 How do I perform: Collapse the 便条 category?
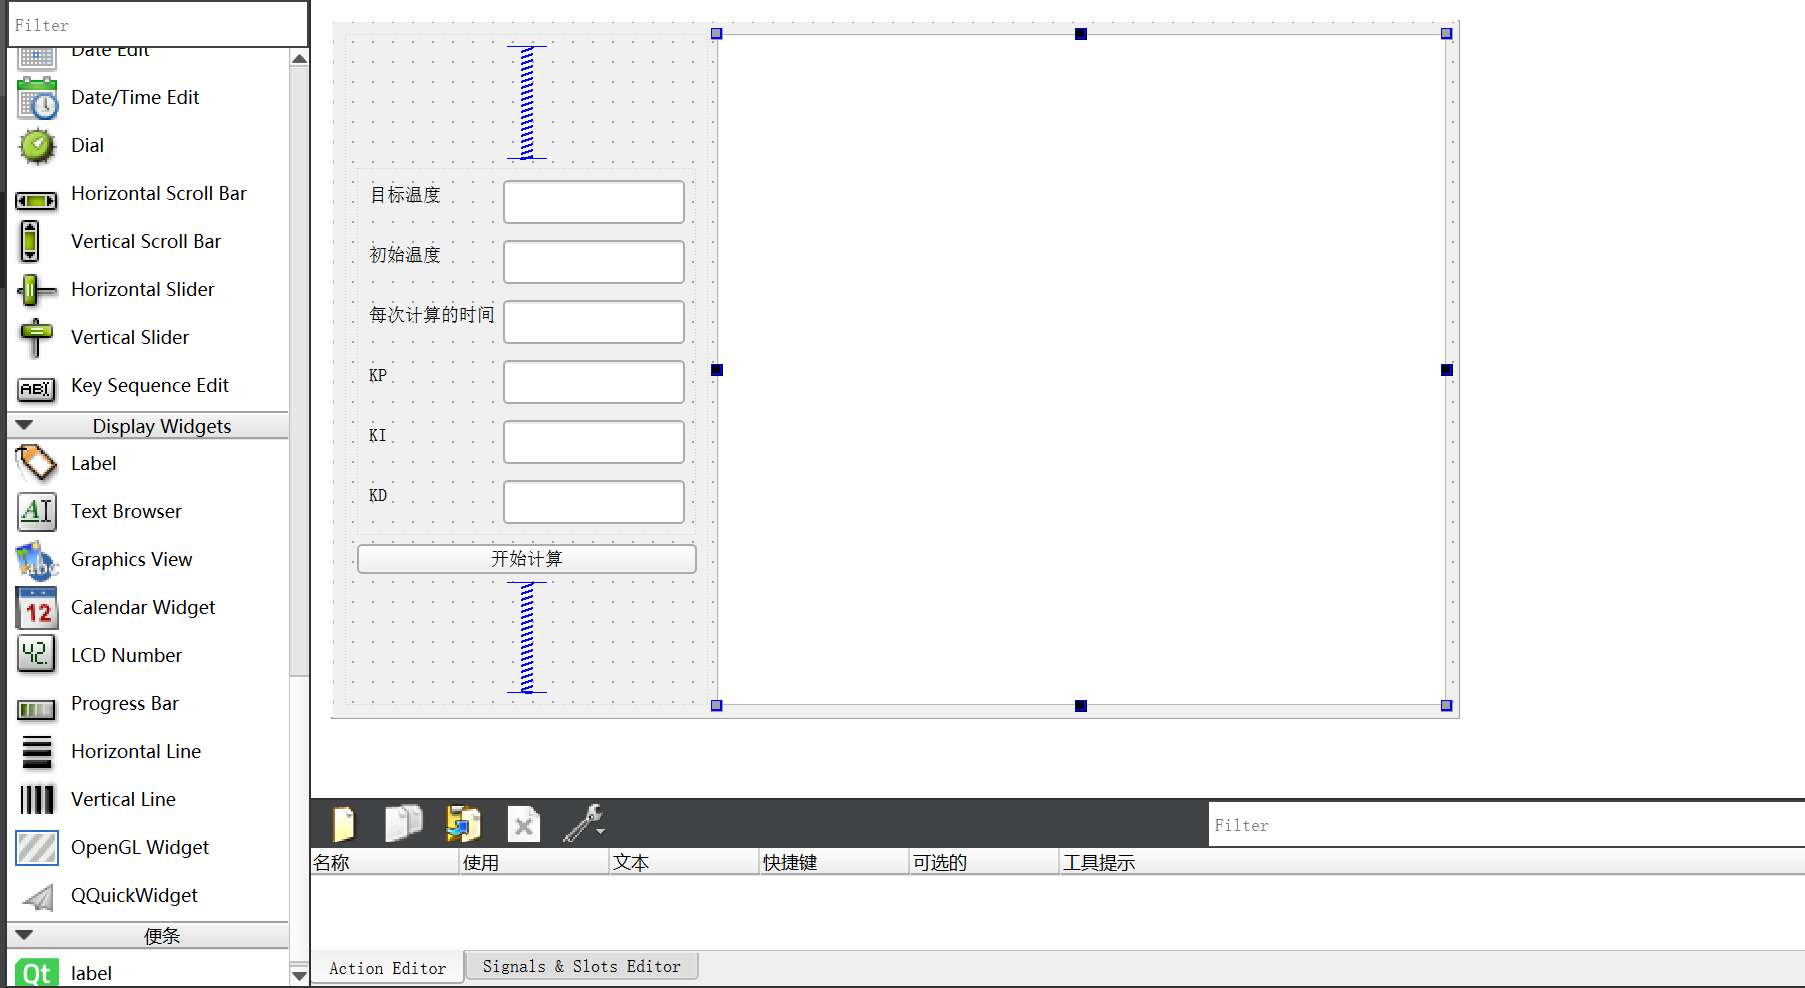[x=24, y=935]
